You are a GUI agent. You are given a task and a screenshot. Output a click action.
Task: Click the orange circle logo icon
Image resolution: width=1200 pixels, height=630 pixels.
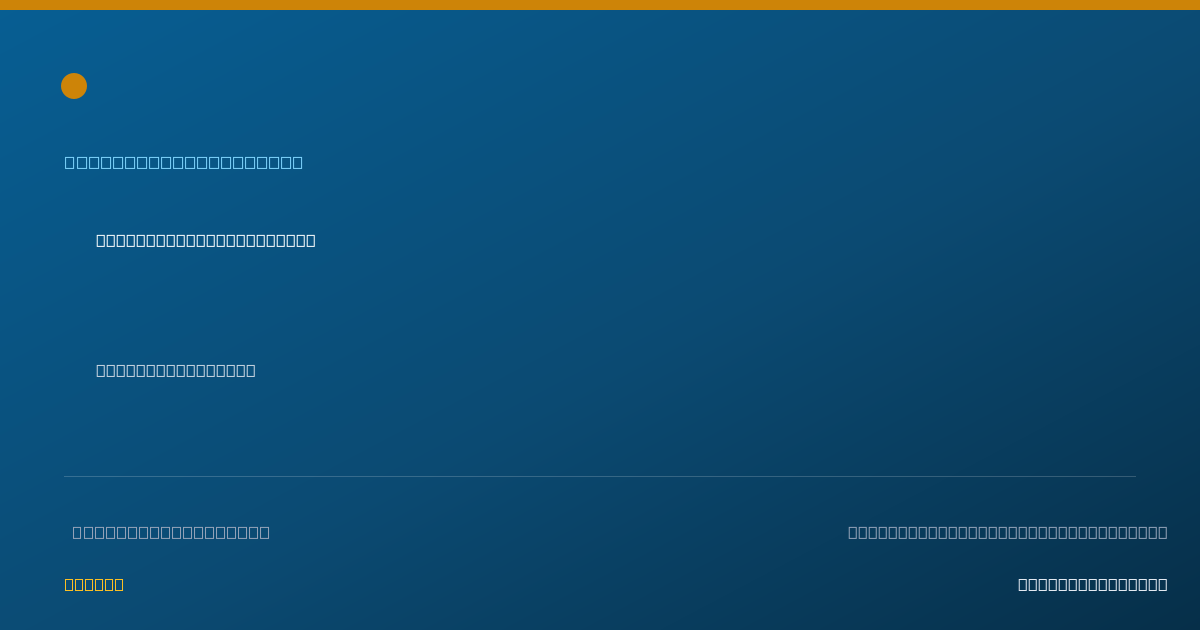click(x=74, y=86)
